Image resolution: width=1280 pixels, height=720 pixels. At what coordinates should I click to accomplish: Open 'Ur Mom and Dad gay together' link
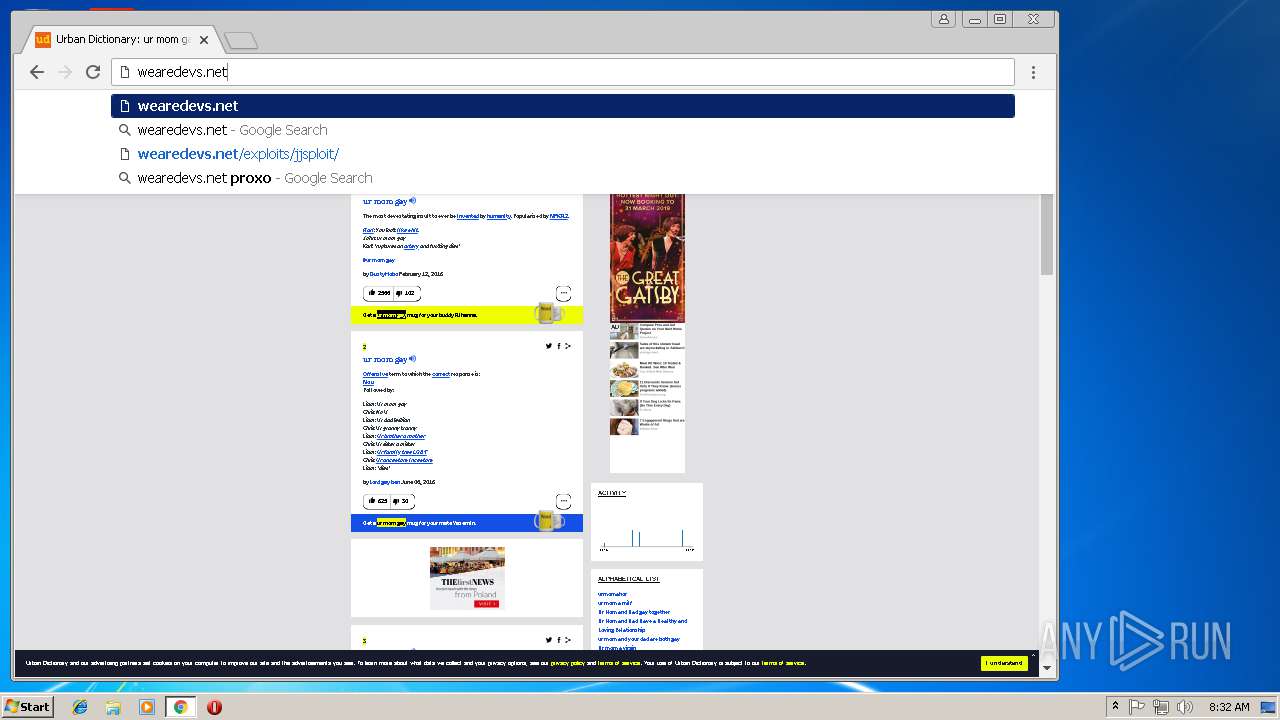tap(634, 612)
